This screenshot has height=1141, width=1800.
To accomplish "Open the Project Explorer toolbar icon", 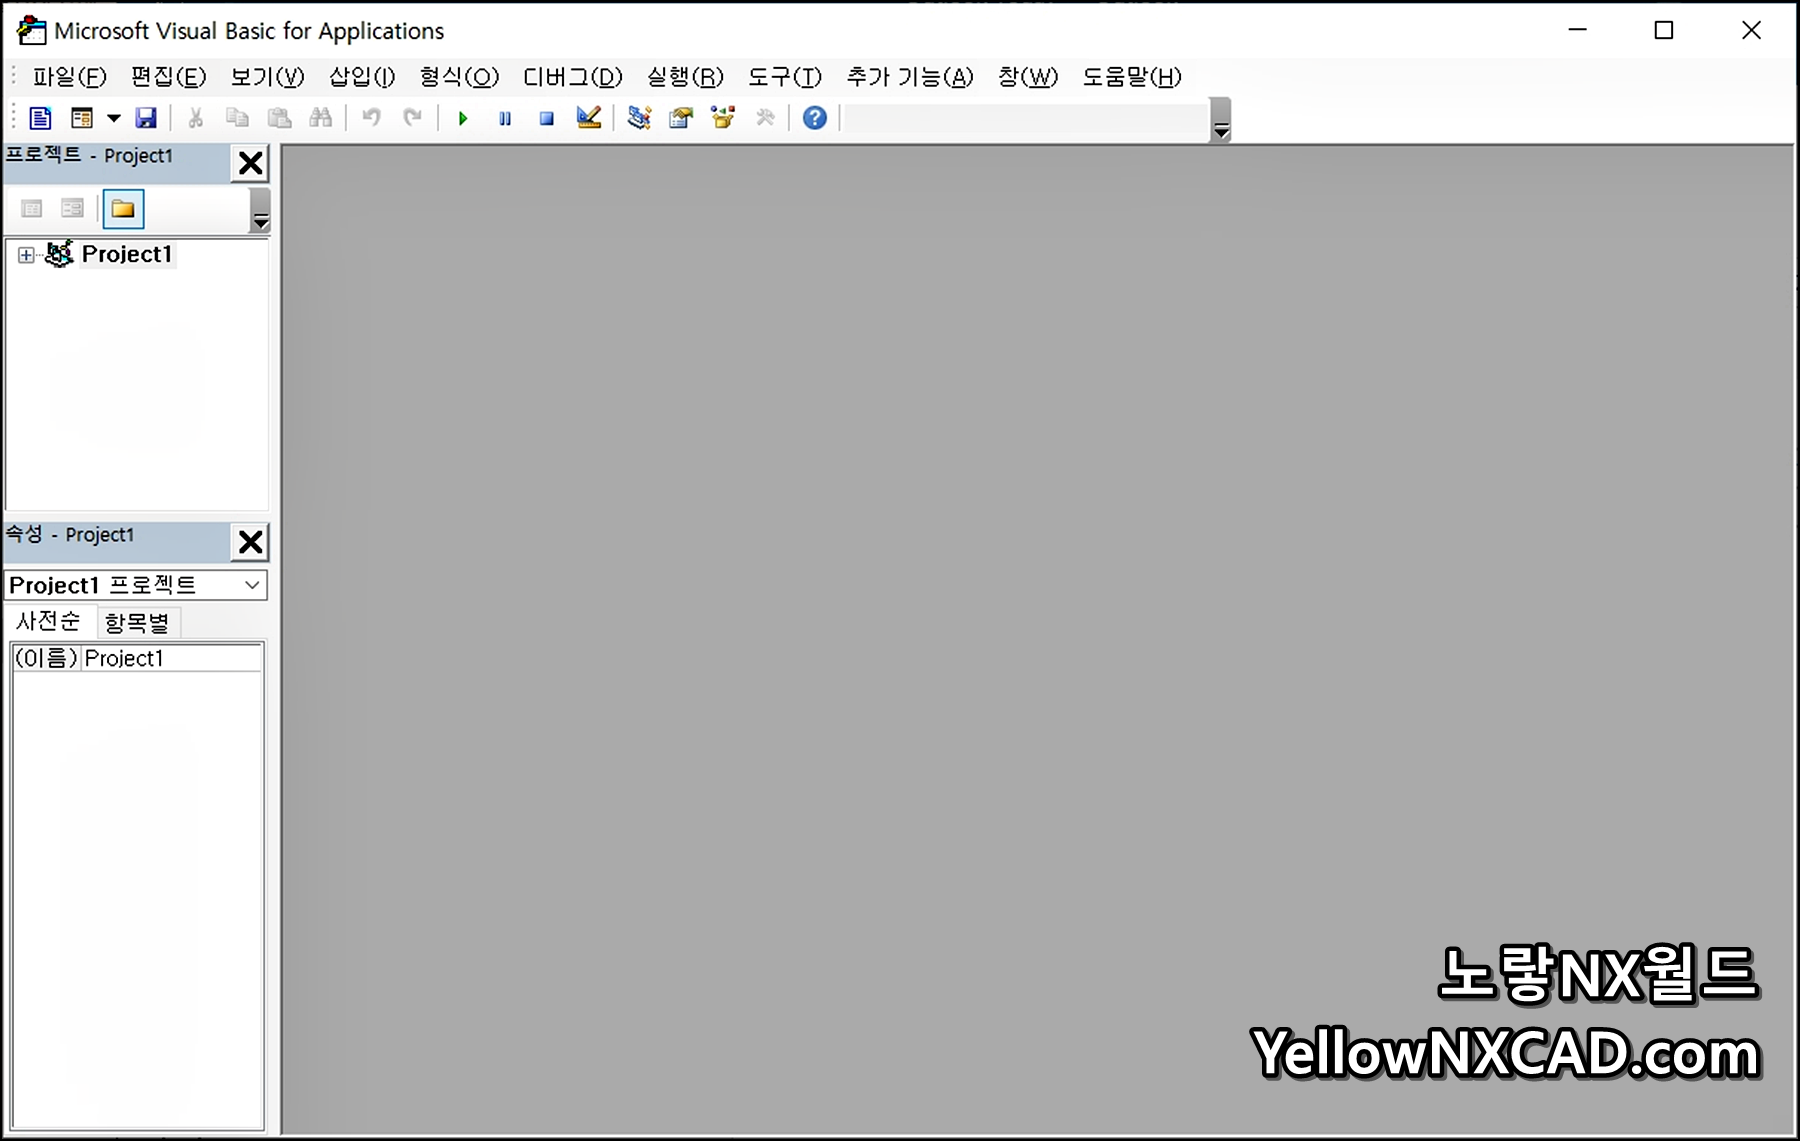I will 639,118.
